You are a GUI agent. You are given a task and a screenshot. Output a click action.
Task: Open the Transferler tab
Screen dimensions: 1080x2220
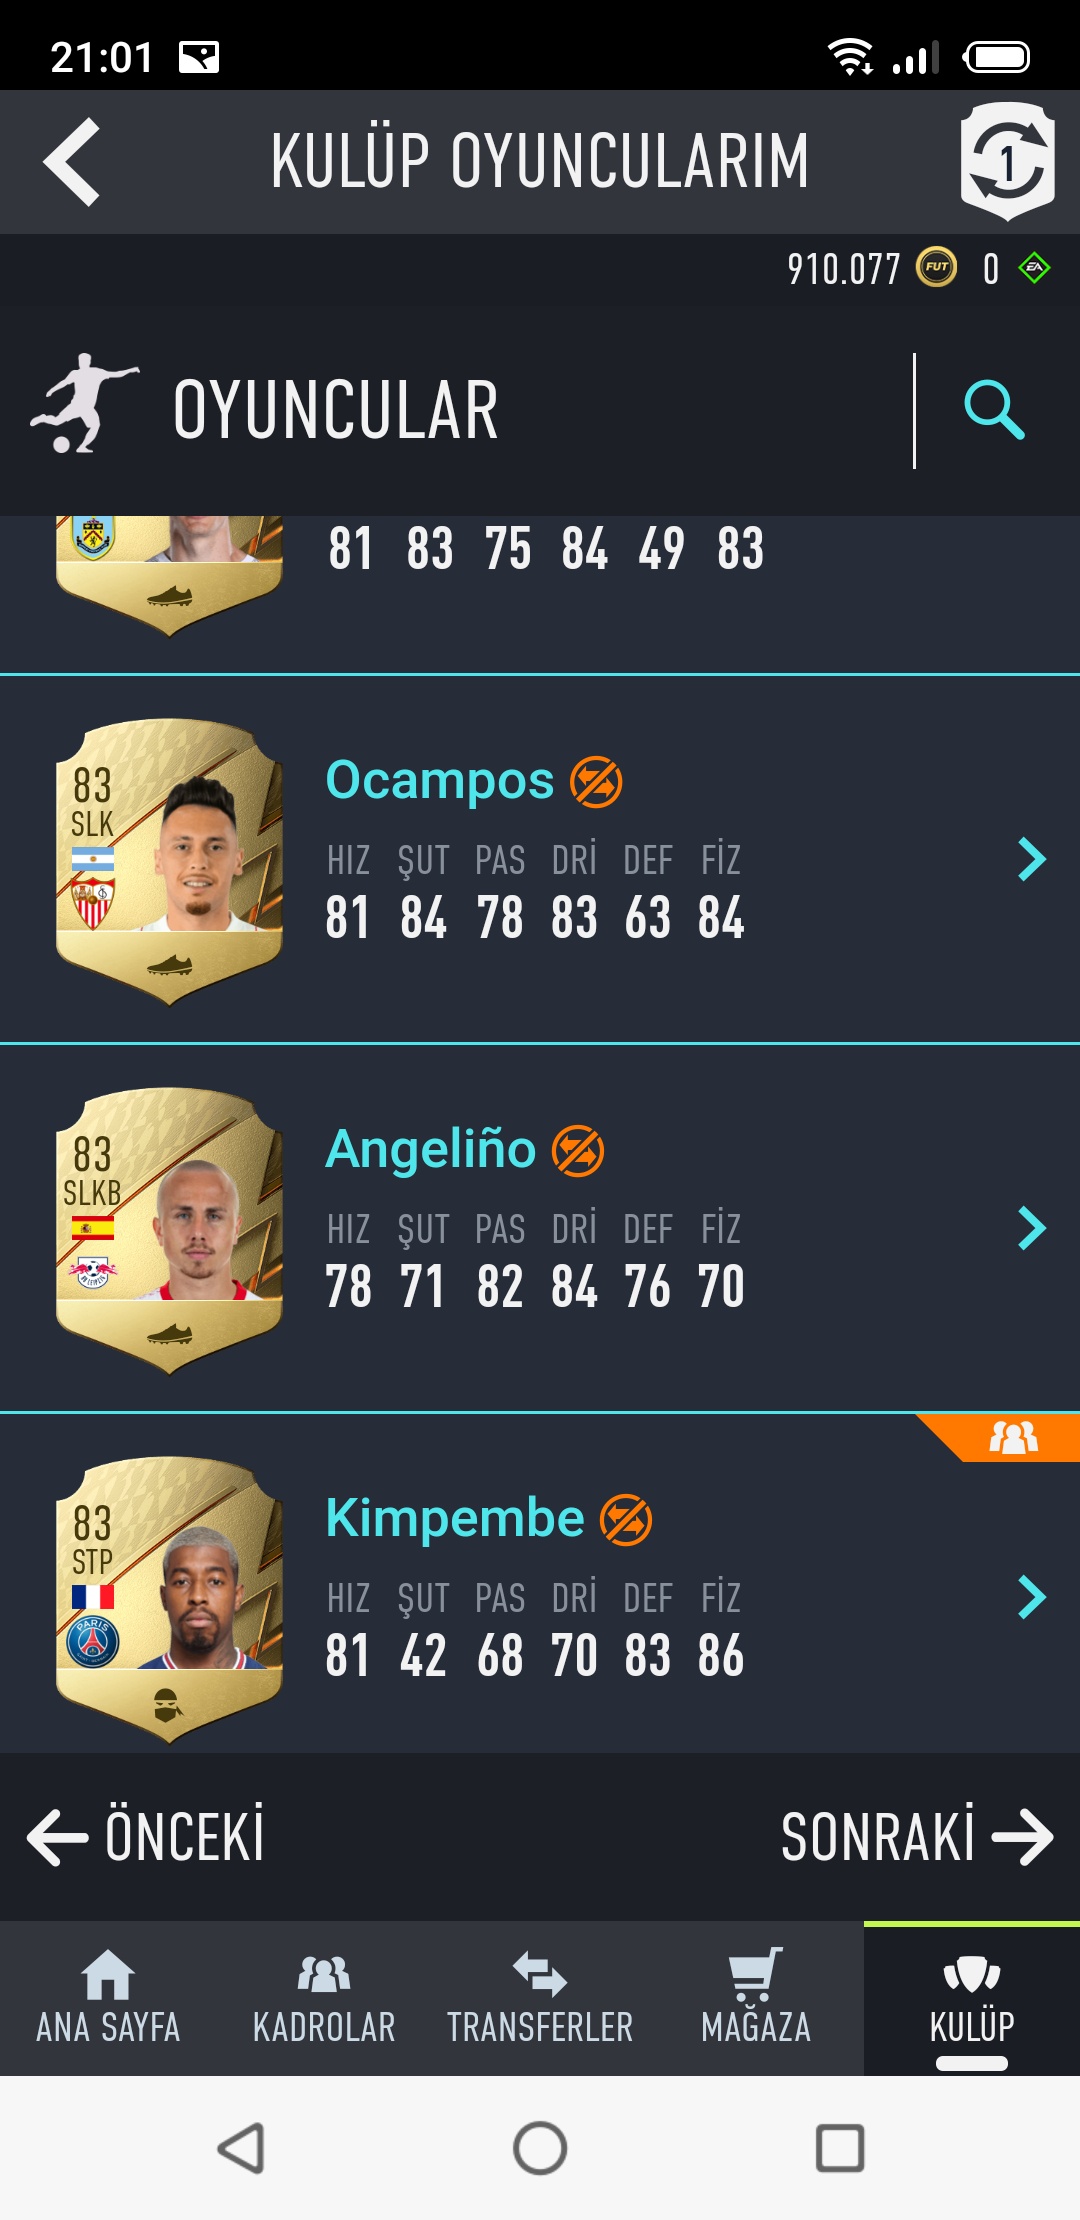pyautogui.click(x=540, y=1998)
